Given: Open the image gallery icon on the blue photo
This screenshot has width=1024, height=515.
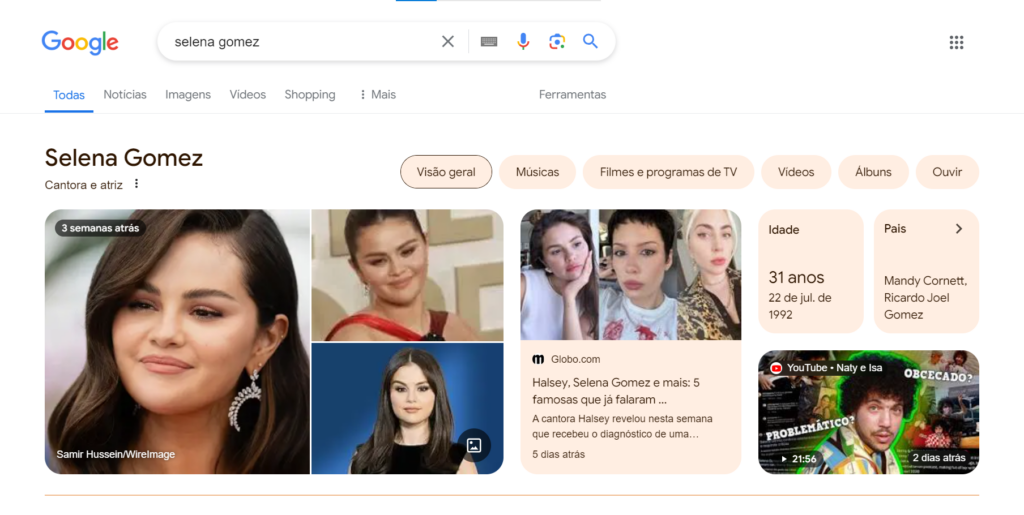Looking at the screenshot, I should coord(474,445).
